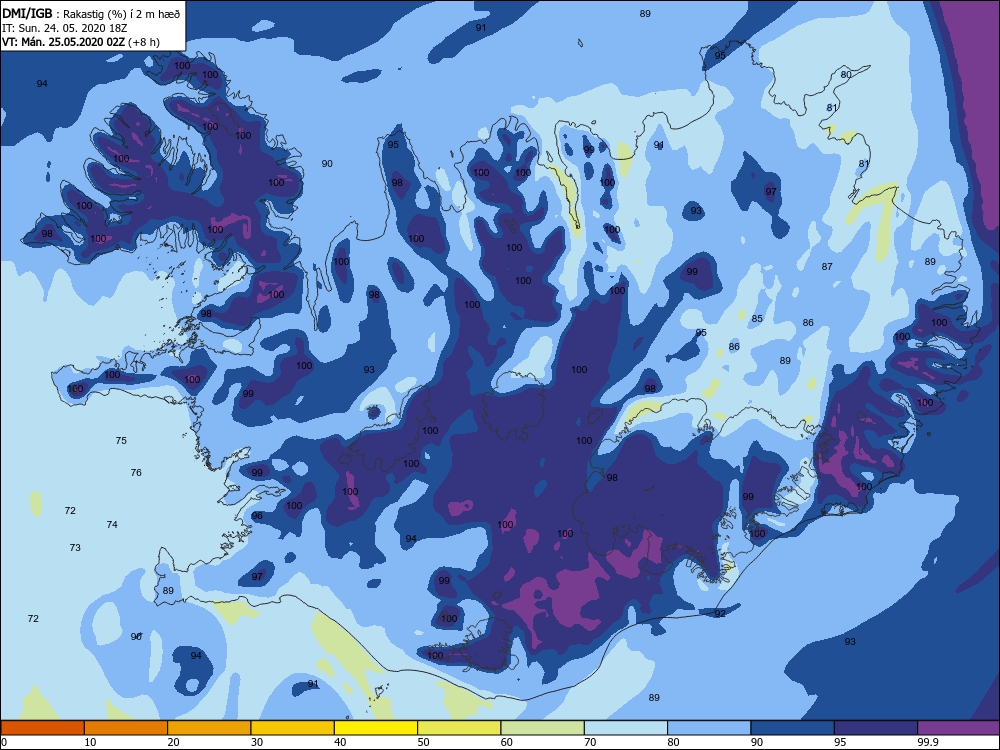This screenshot has height=750, width=1000.
Task: Click the 'VT: Mán. 25.05.2020 02Z' line
Action: pyautogui.click(x=64, y=42)
